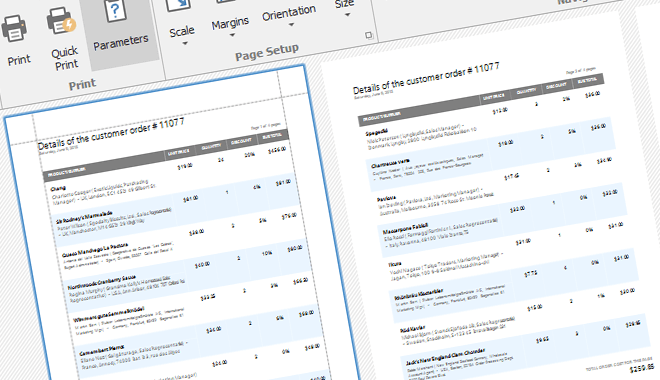Expand the Scale dropdown arrow

184,43
